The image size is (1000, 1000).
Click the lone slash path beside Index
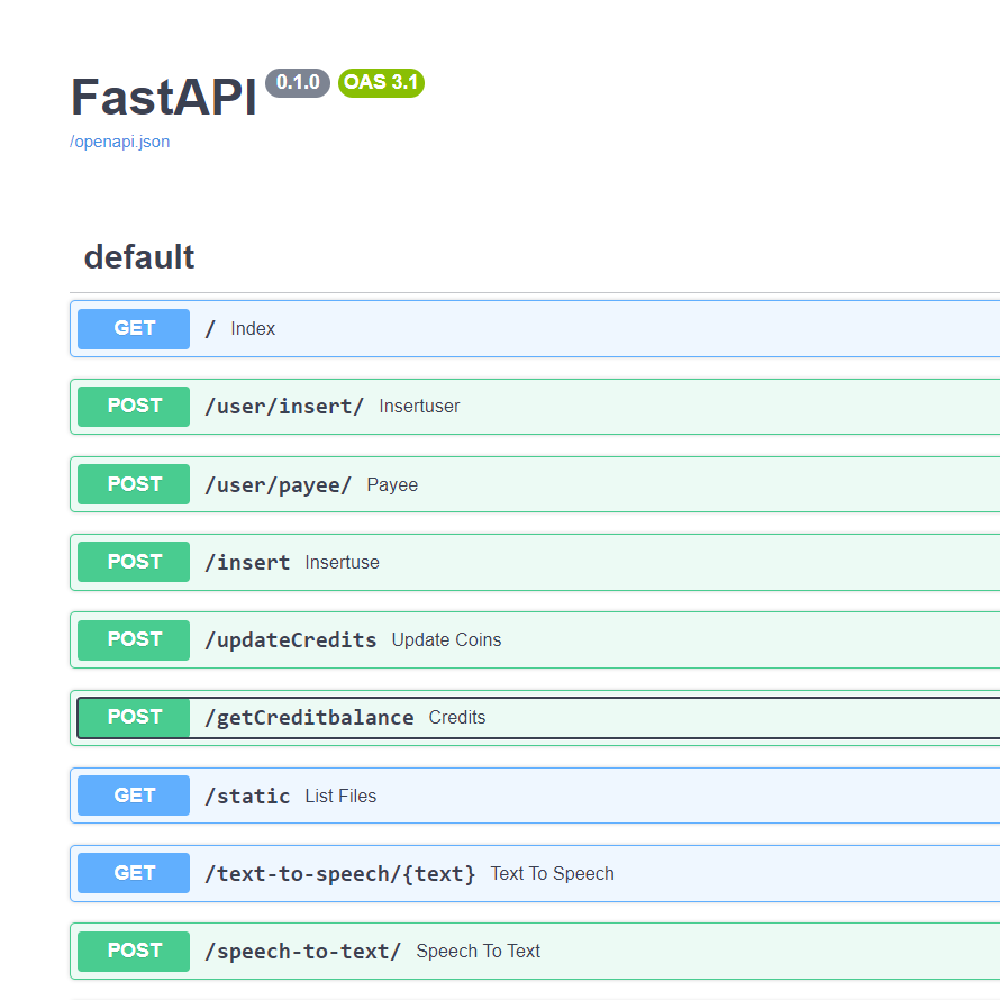(210, 328)
